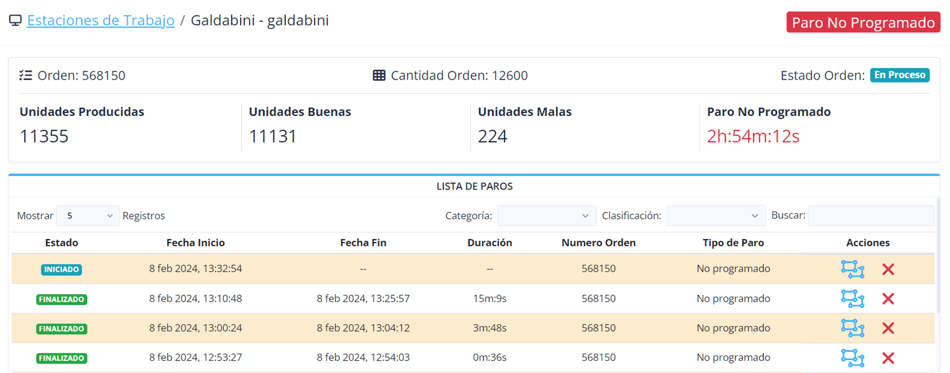The image size is (950, 373).
Task: Click red X for the 12:53:27 stop
Action: coord(888,358)
